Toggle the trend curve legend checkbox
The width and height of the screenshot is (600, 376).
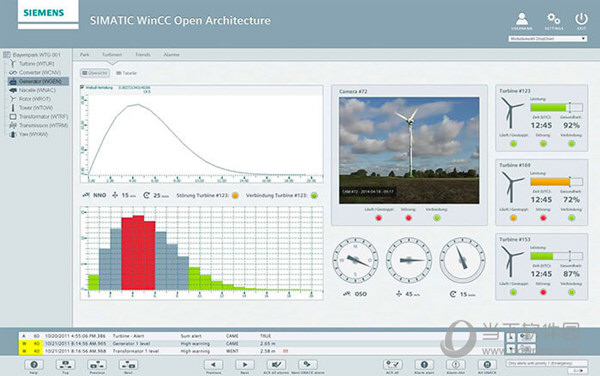pyautogui.click(x=82, y=87)
